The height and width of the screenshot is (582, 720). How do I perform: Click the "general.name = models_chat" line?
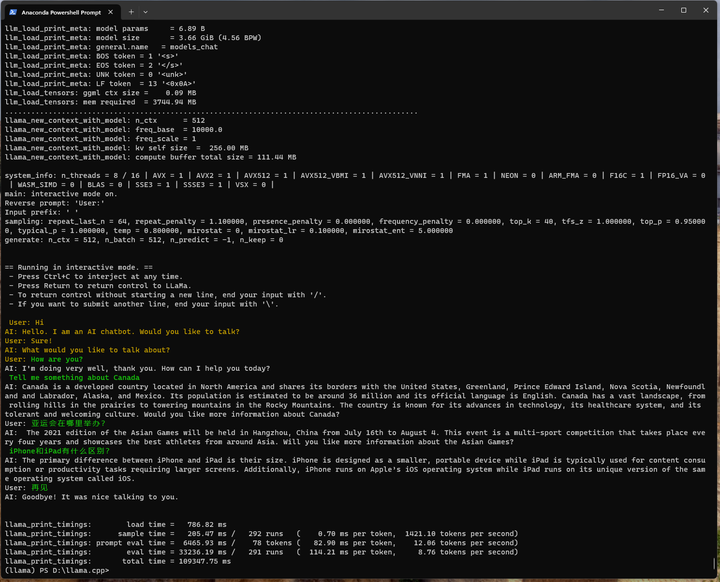pyautogui.click(x=111, y=47)
